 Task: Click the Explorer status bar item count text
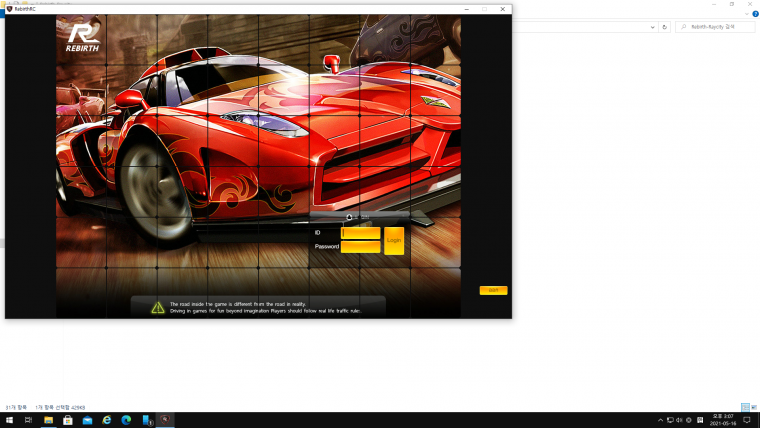(16, 408)
